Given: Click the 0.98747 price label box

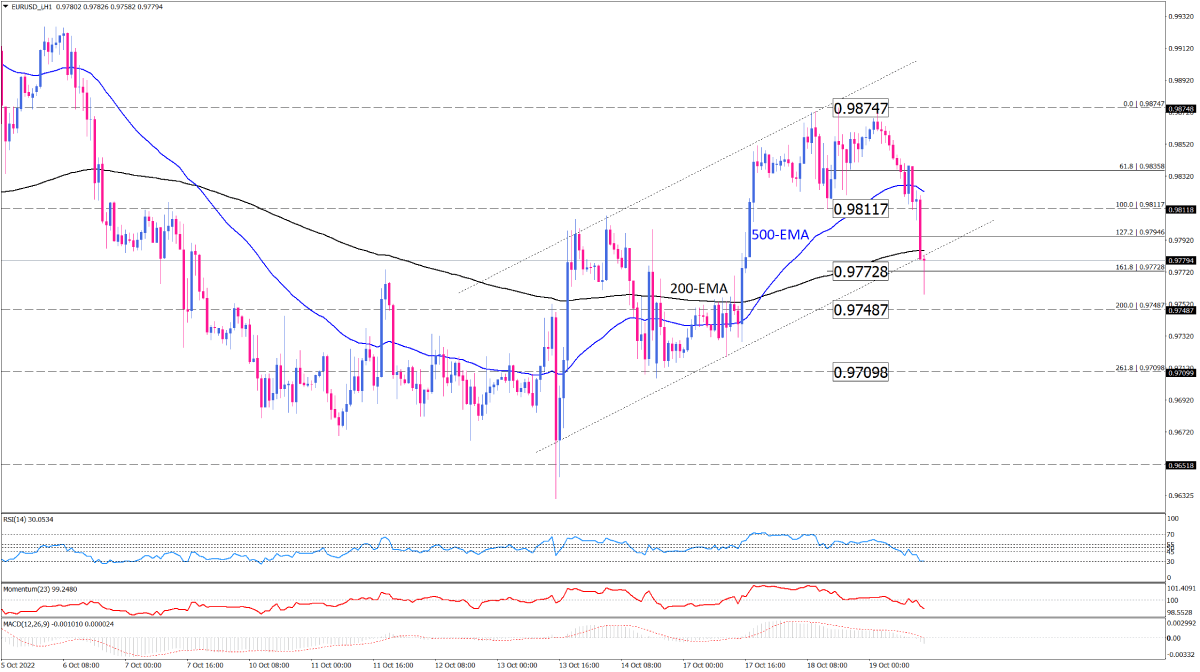Looking at the screenshot, I should coord(860,108).
